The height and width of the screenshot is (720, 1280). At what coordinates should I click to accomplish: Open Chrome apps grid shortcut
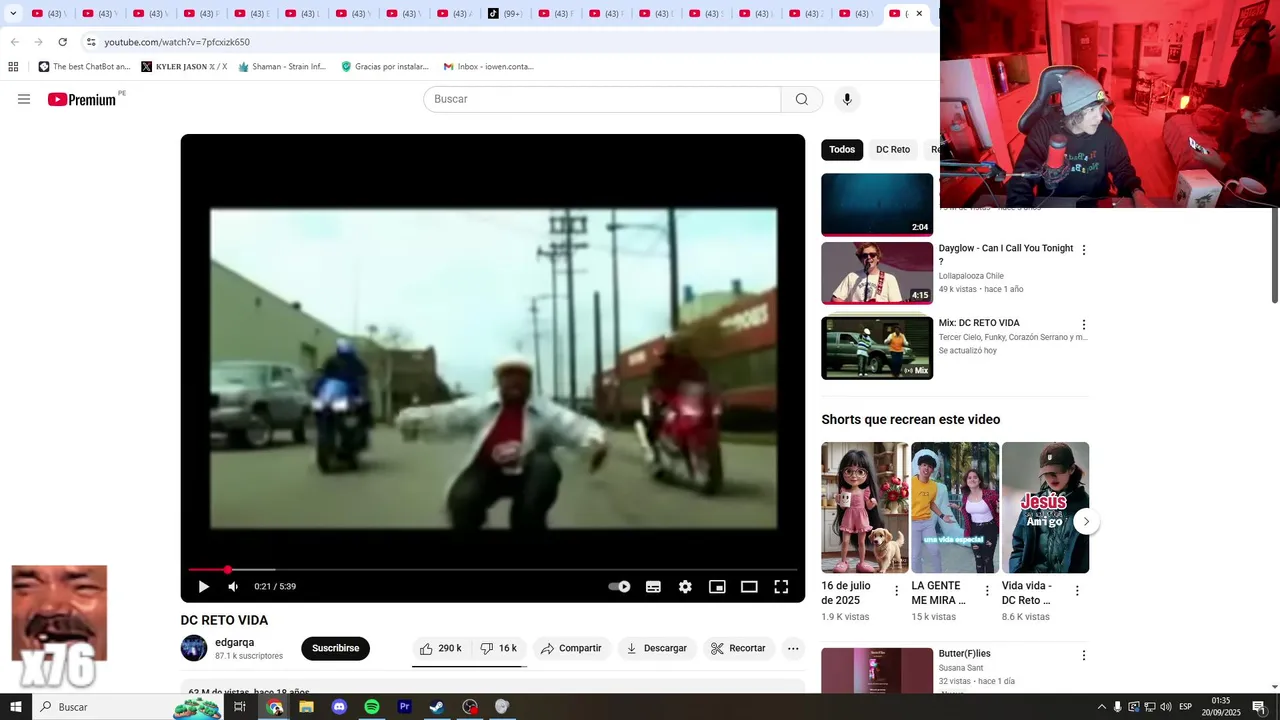pos(13,67)
